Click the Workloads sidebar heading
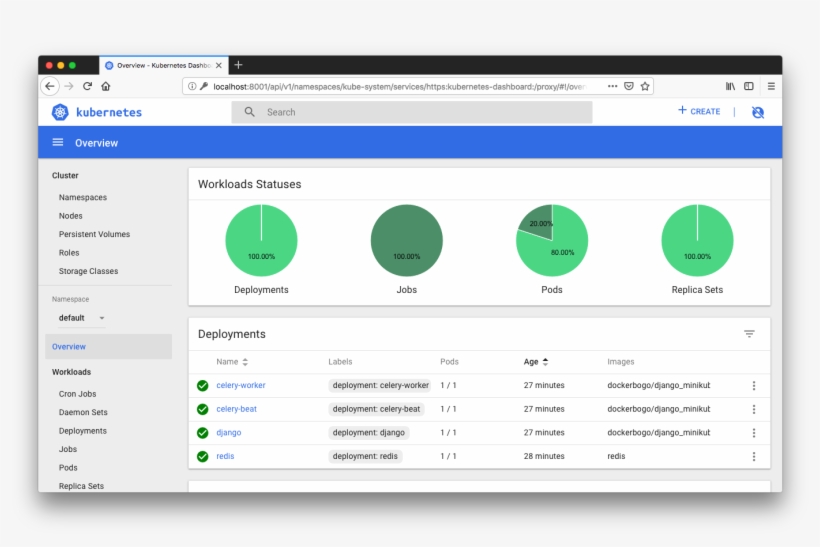The width and height of the screenshot is (820, 547). tap(71, 372)
